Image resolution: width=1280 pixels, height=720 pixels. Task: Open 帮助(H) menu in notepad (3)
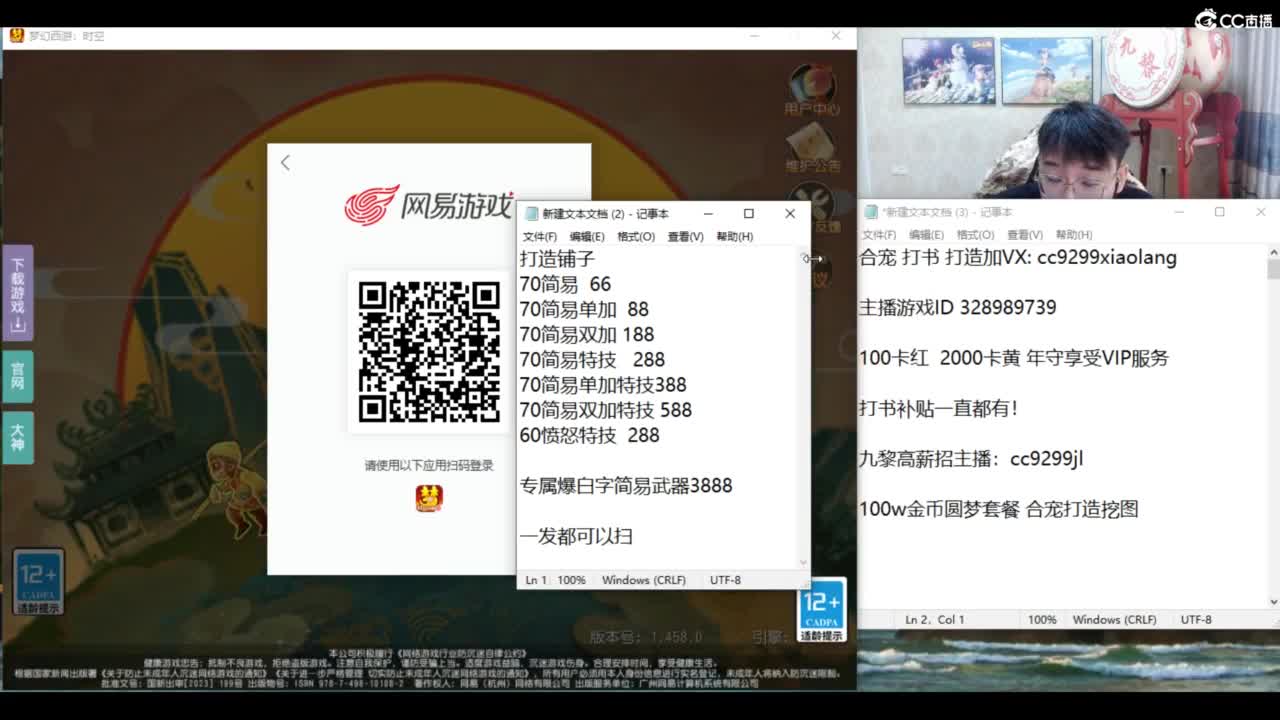coord(1073,235)
